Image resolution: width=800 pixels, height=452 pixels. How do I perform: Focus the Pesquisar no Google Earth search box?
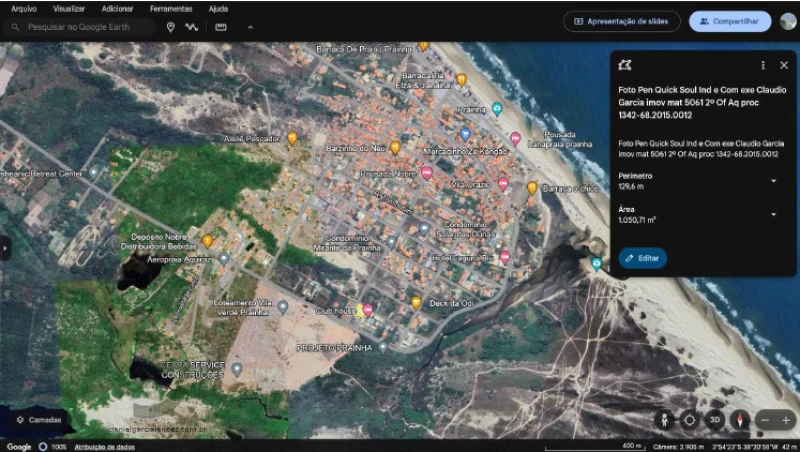[79, 27]
